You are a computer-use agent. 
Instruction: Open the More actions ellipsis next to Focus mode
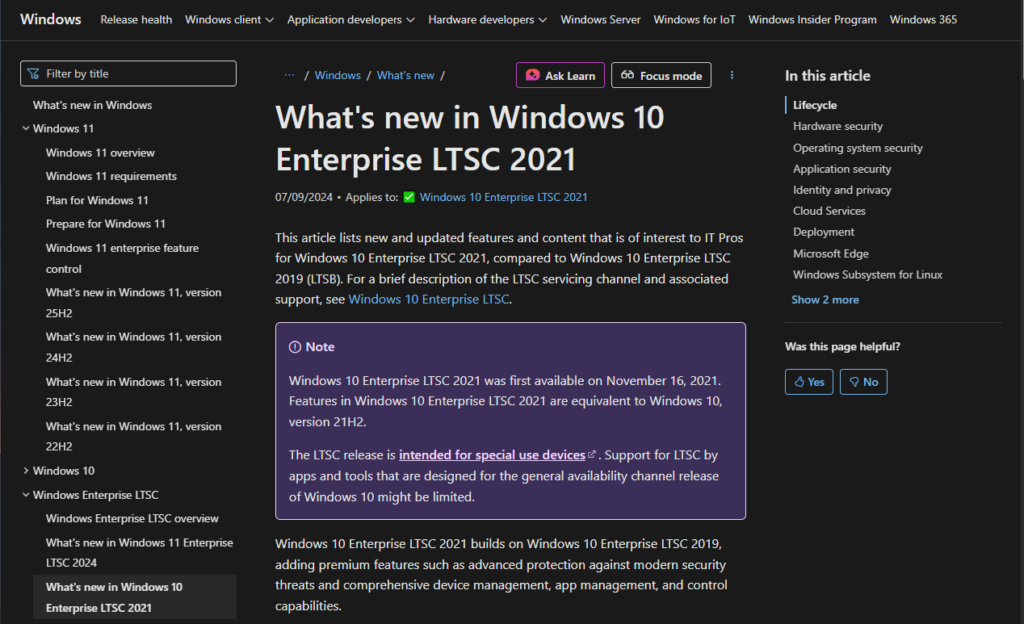[x=732, y=75]
